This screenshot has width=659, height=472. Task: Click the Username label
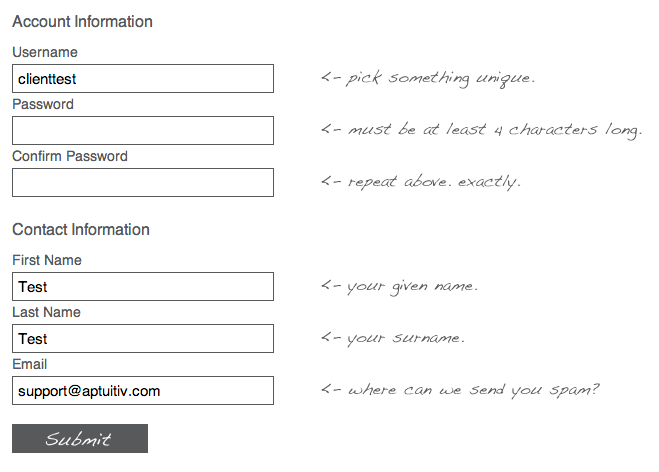coord(45,52)
